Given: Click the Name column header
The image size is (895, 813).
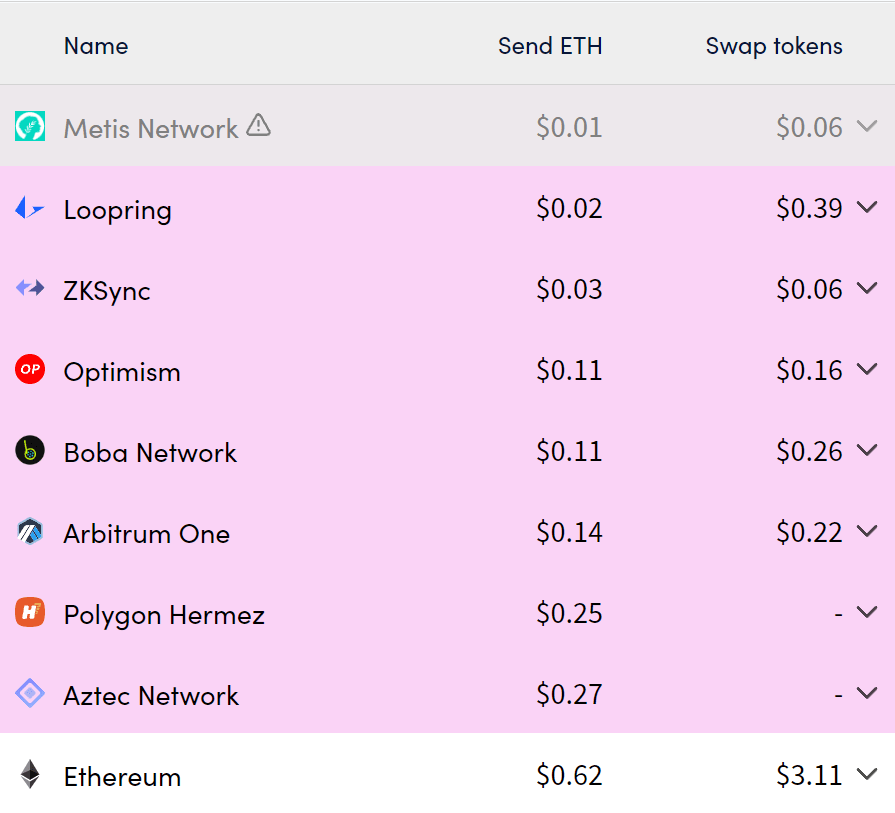Looking at the screenshot, I should [96, 46].
